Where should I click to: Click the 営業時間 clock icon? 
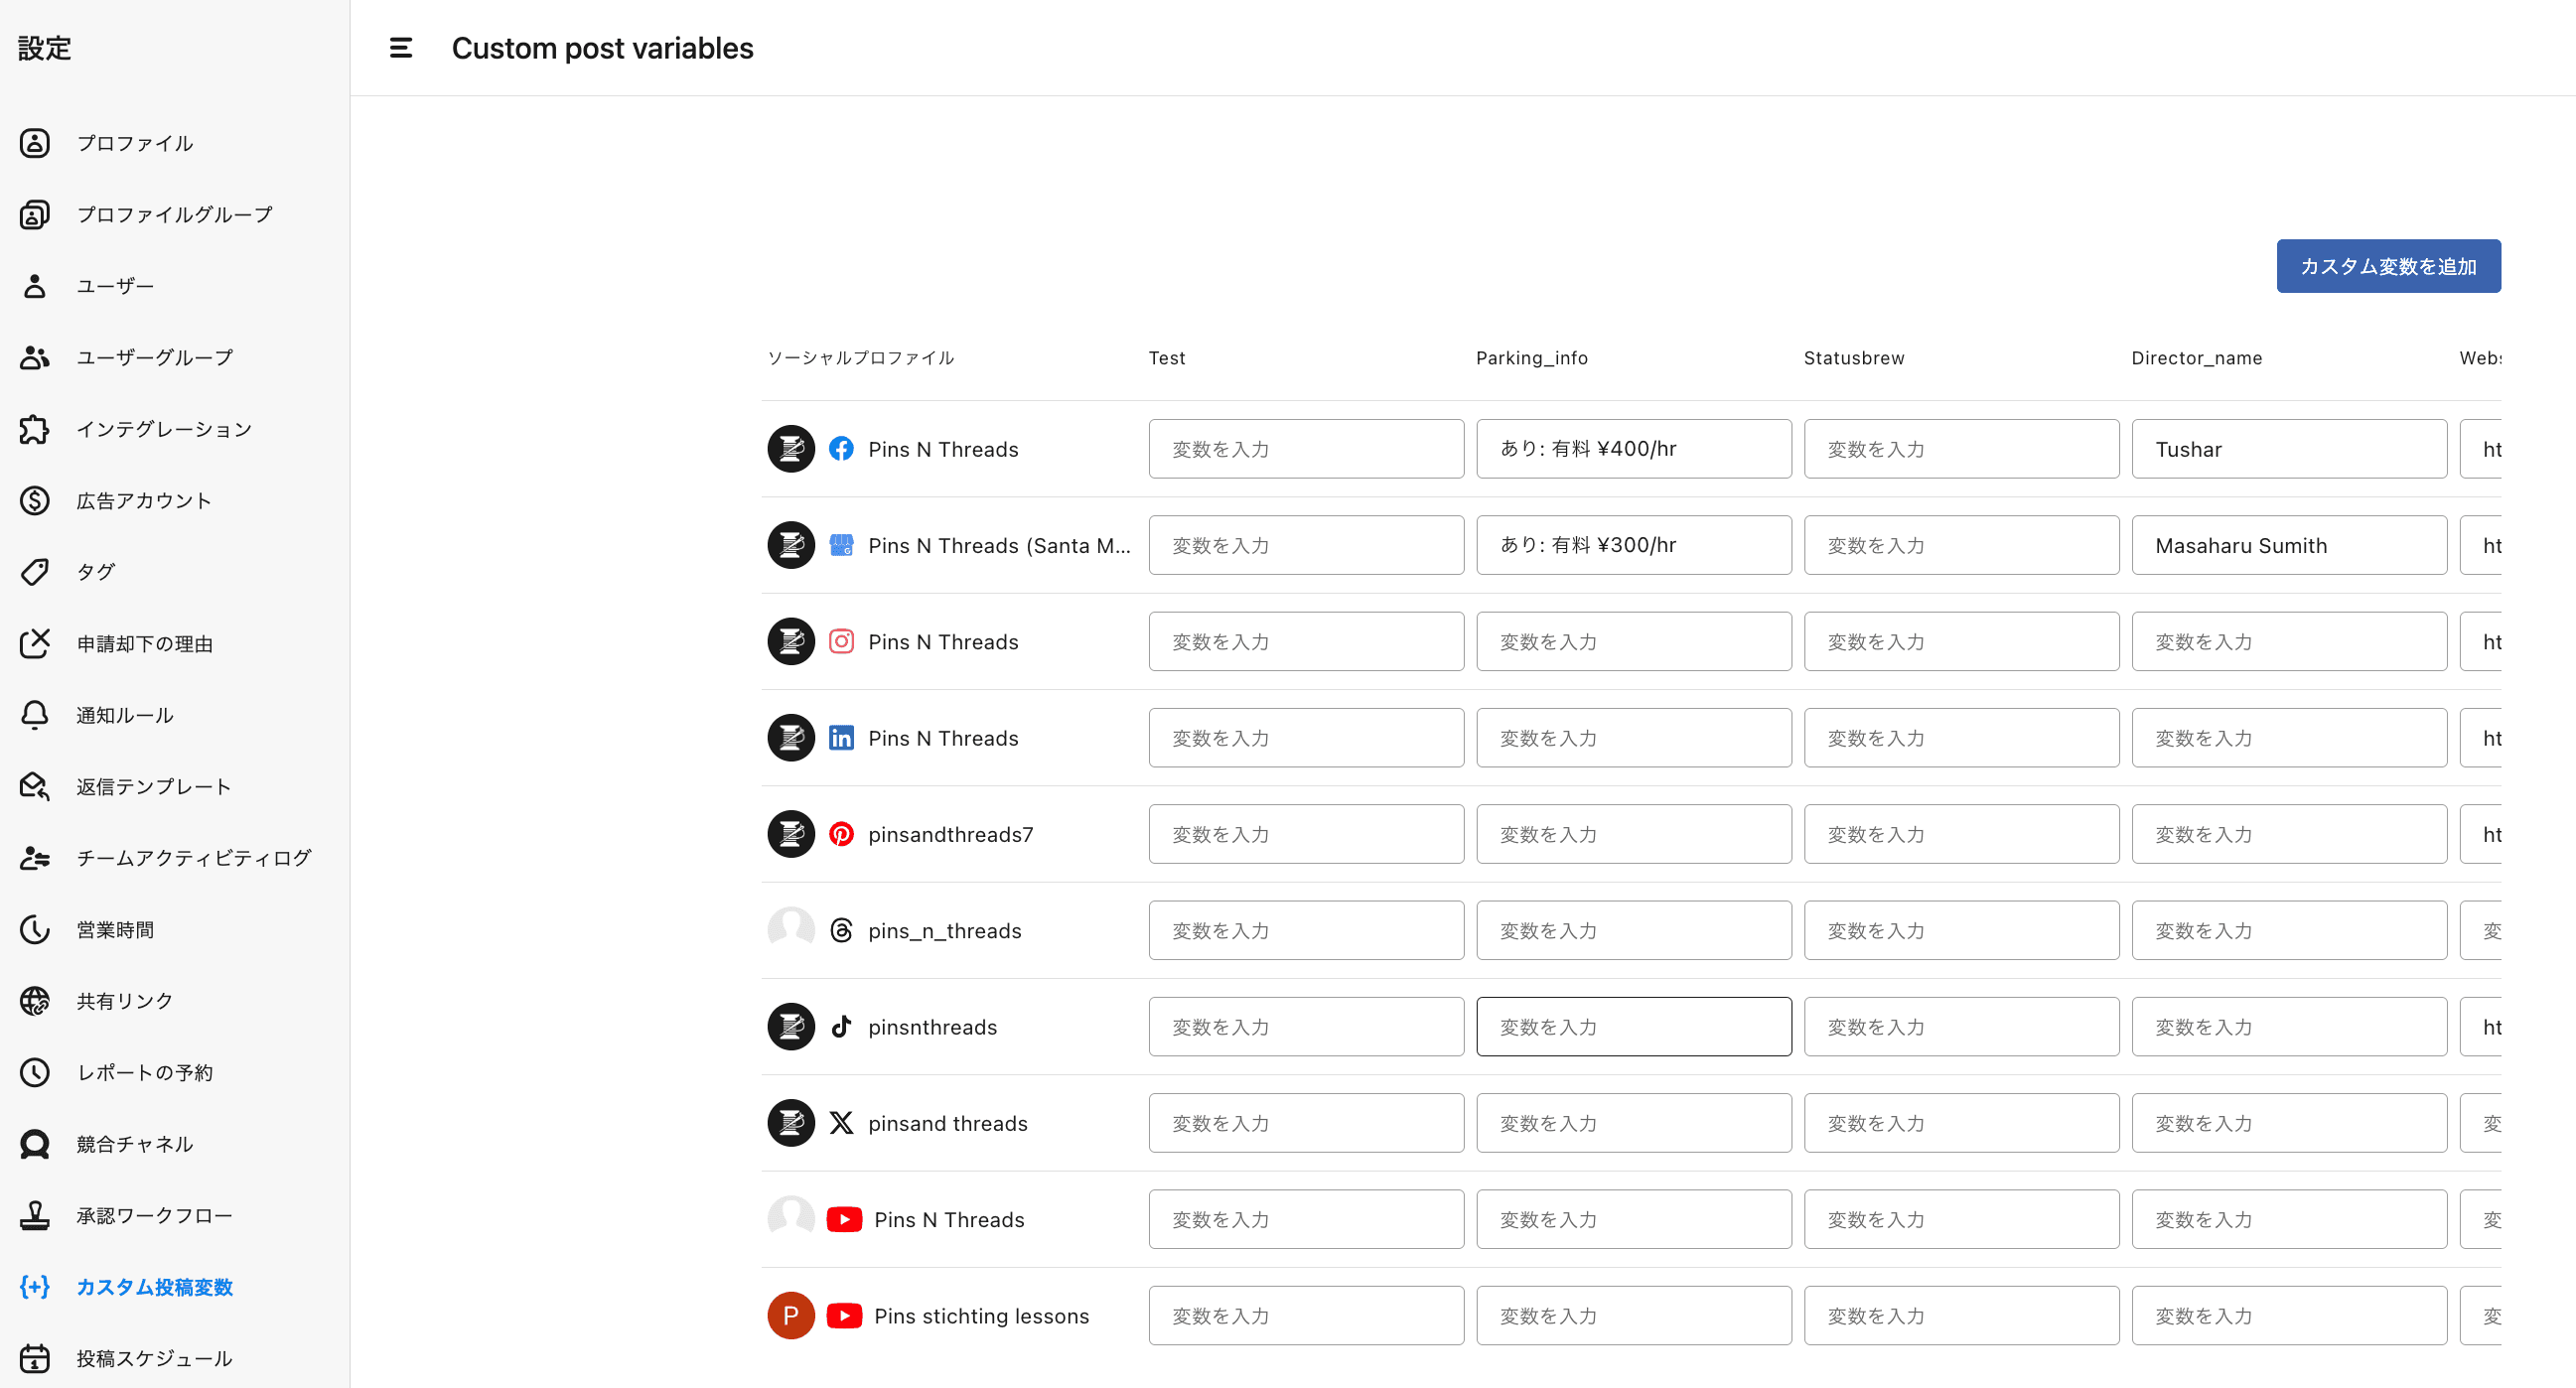point(35,929)
